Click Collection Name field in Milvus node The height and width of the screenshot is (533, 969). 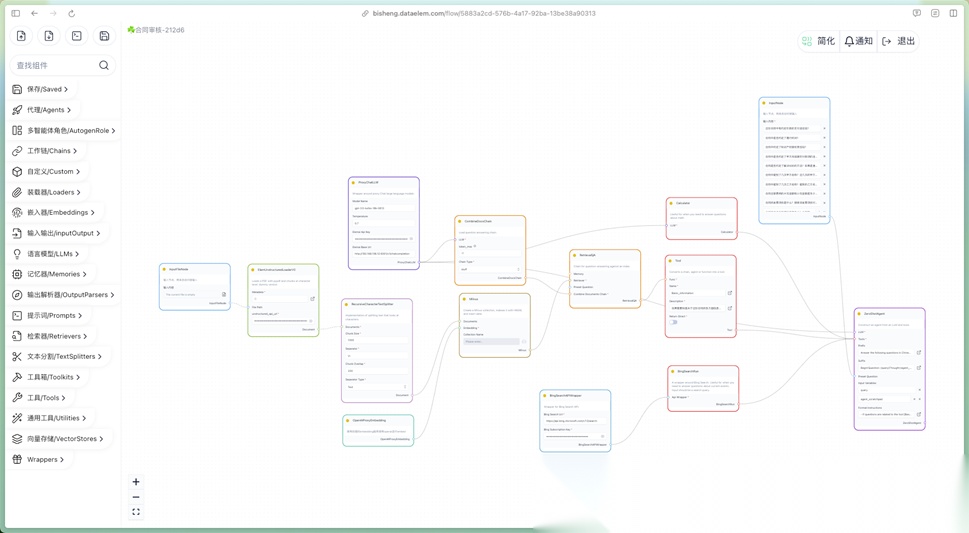[x=491, y=341]
